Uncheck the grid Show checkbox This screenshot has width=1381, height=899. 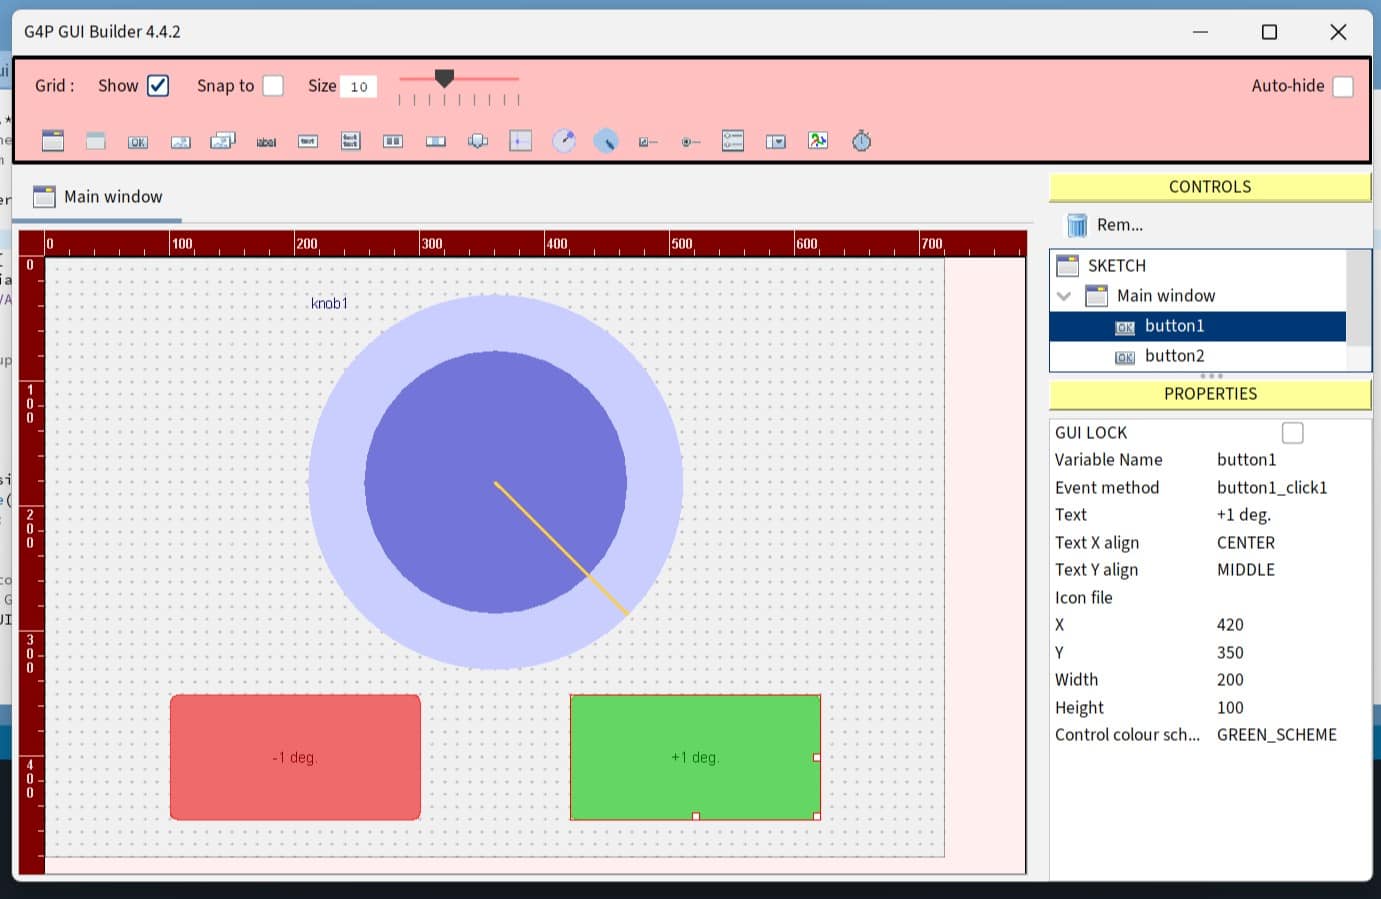pyautogui.click(x=158, y=86)
